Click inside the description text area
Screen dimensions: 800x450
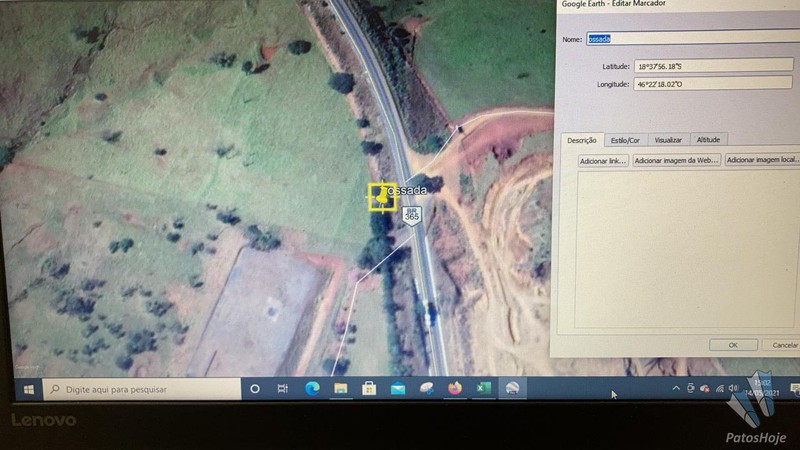coord(685,249)
